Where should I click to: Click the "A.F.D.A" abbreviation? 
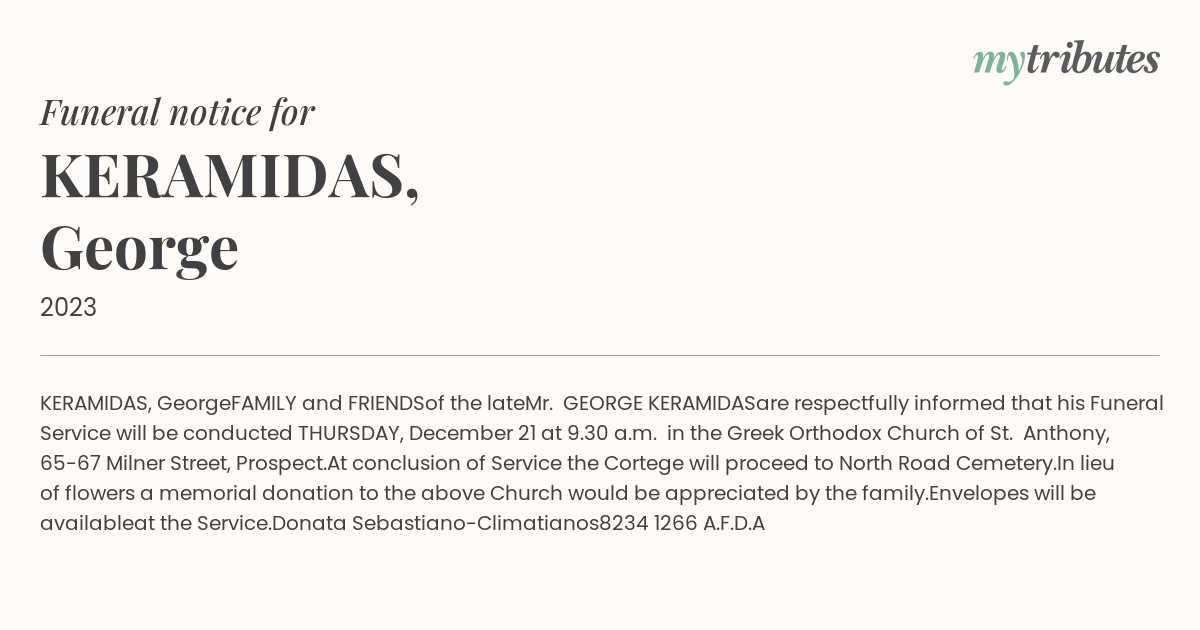point(734,524)
